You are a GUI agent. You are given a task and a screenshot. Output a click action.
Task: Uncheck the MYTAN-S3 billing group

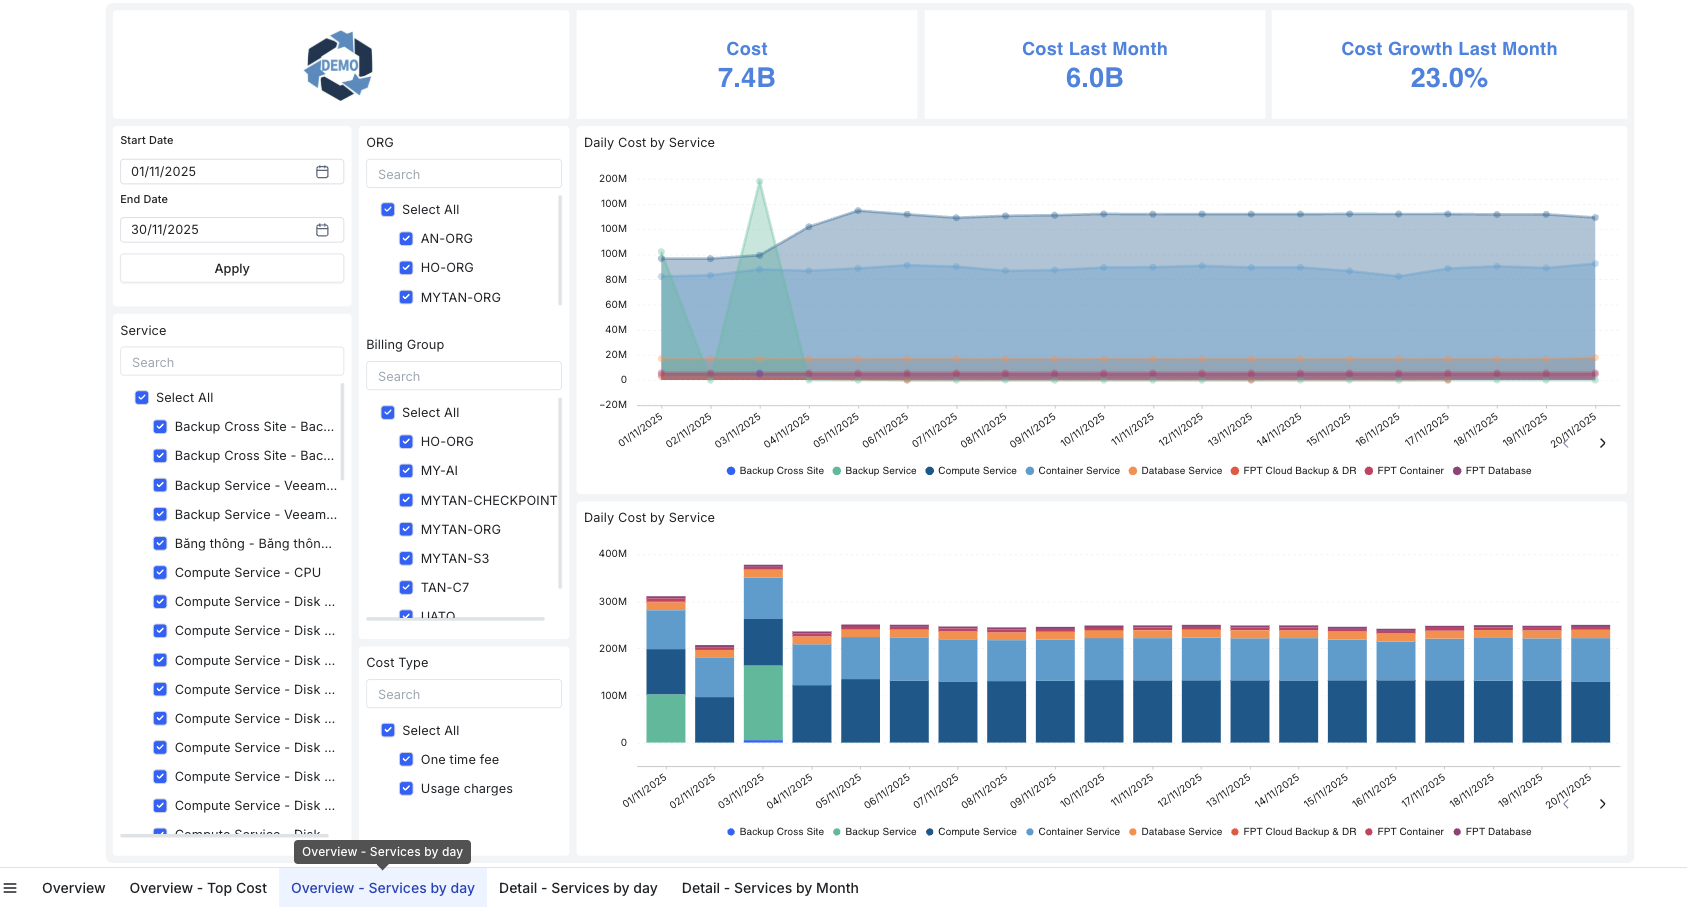point(405,558)
